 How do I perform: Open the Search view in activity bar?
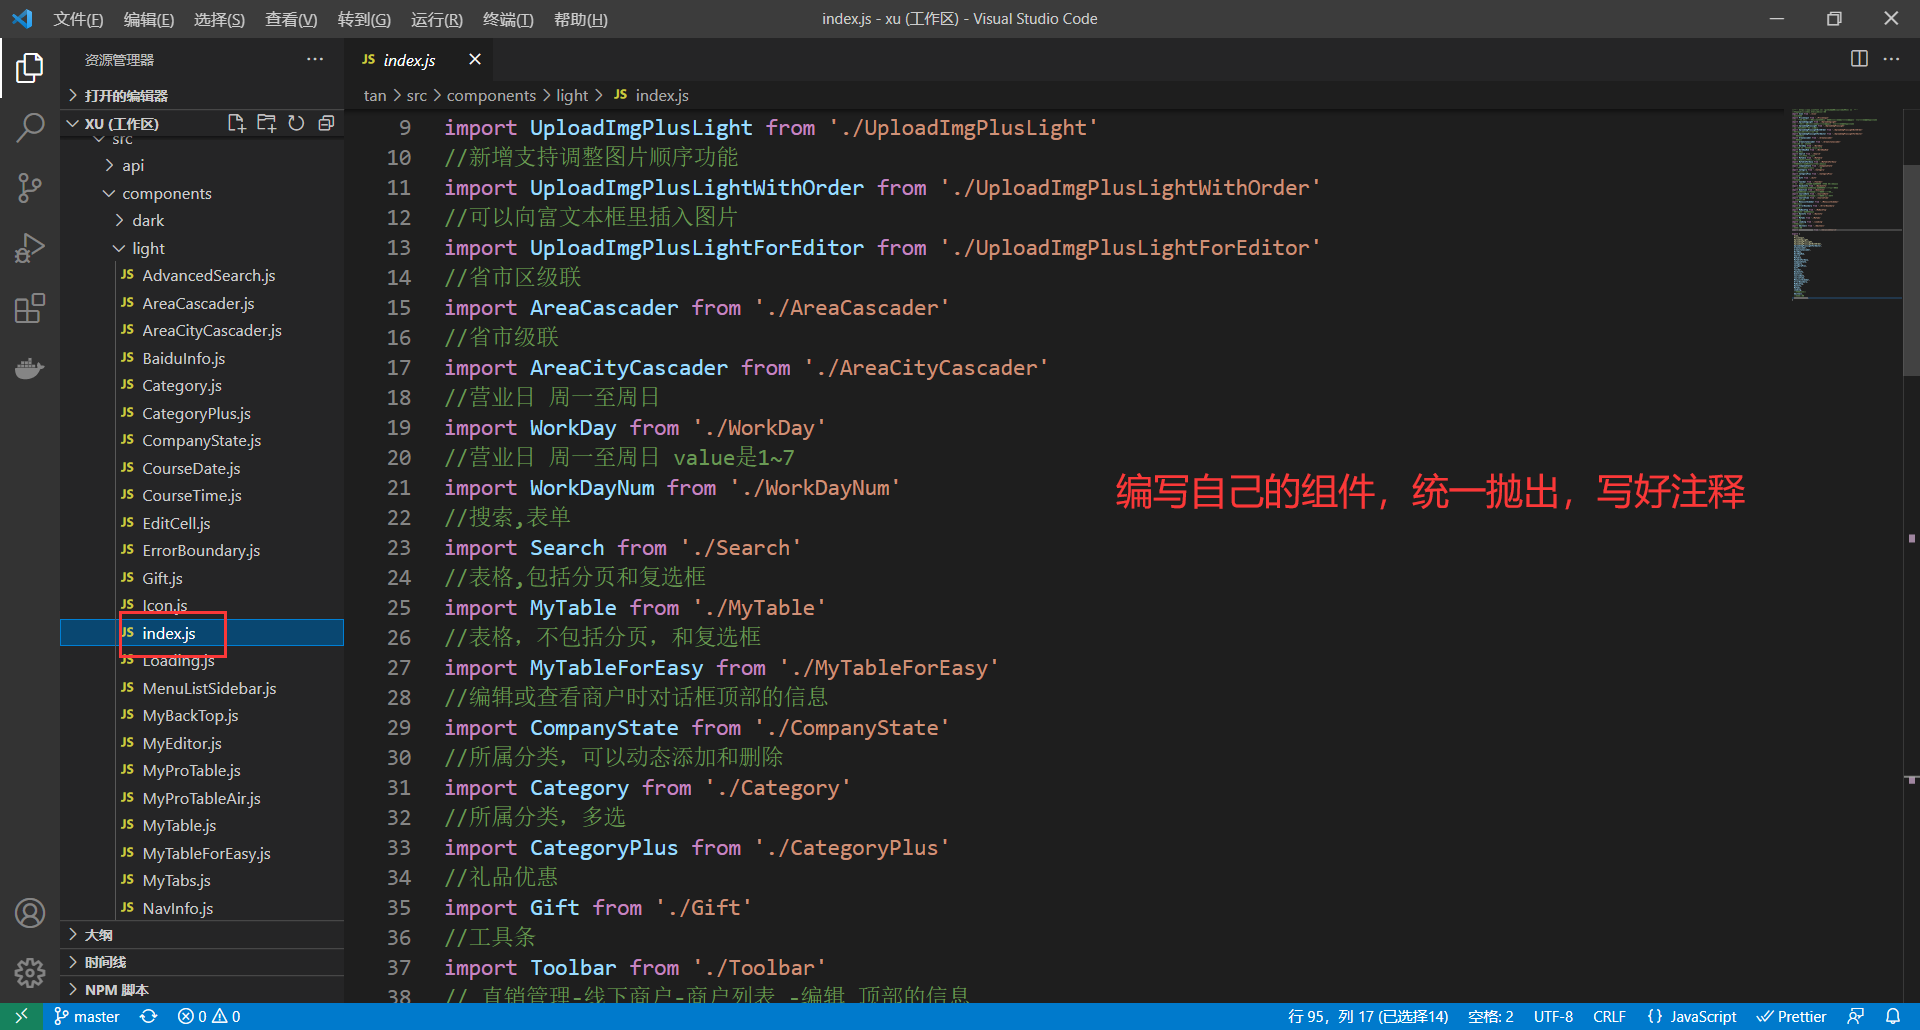30,127
